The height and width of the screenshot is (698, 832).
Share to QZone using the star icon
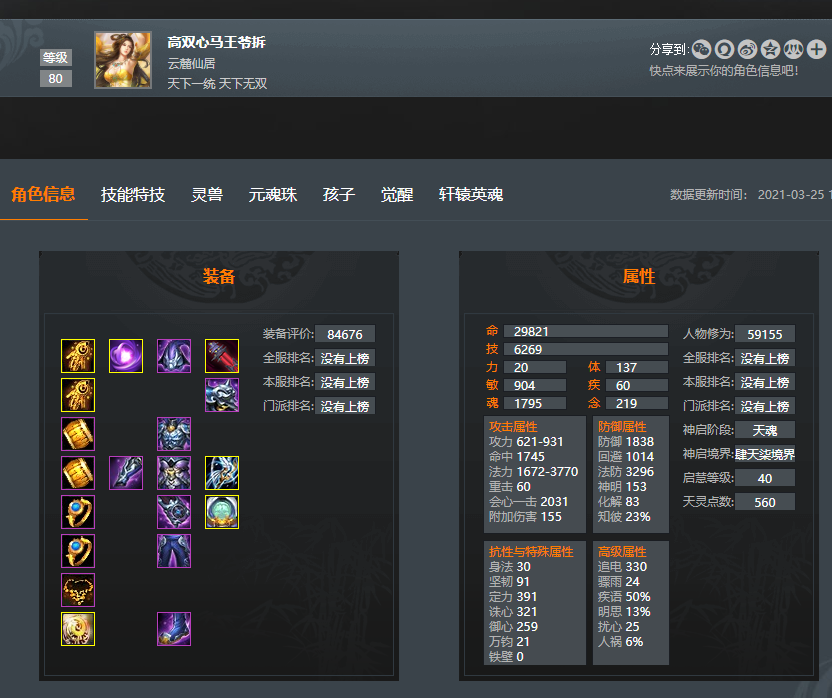pos(770,49)
